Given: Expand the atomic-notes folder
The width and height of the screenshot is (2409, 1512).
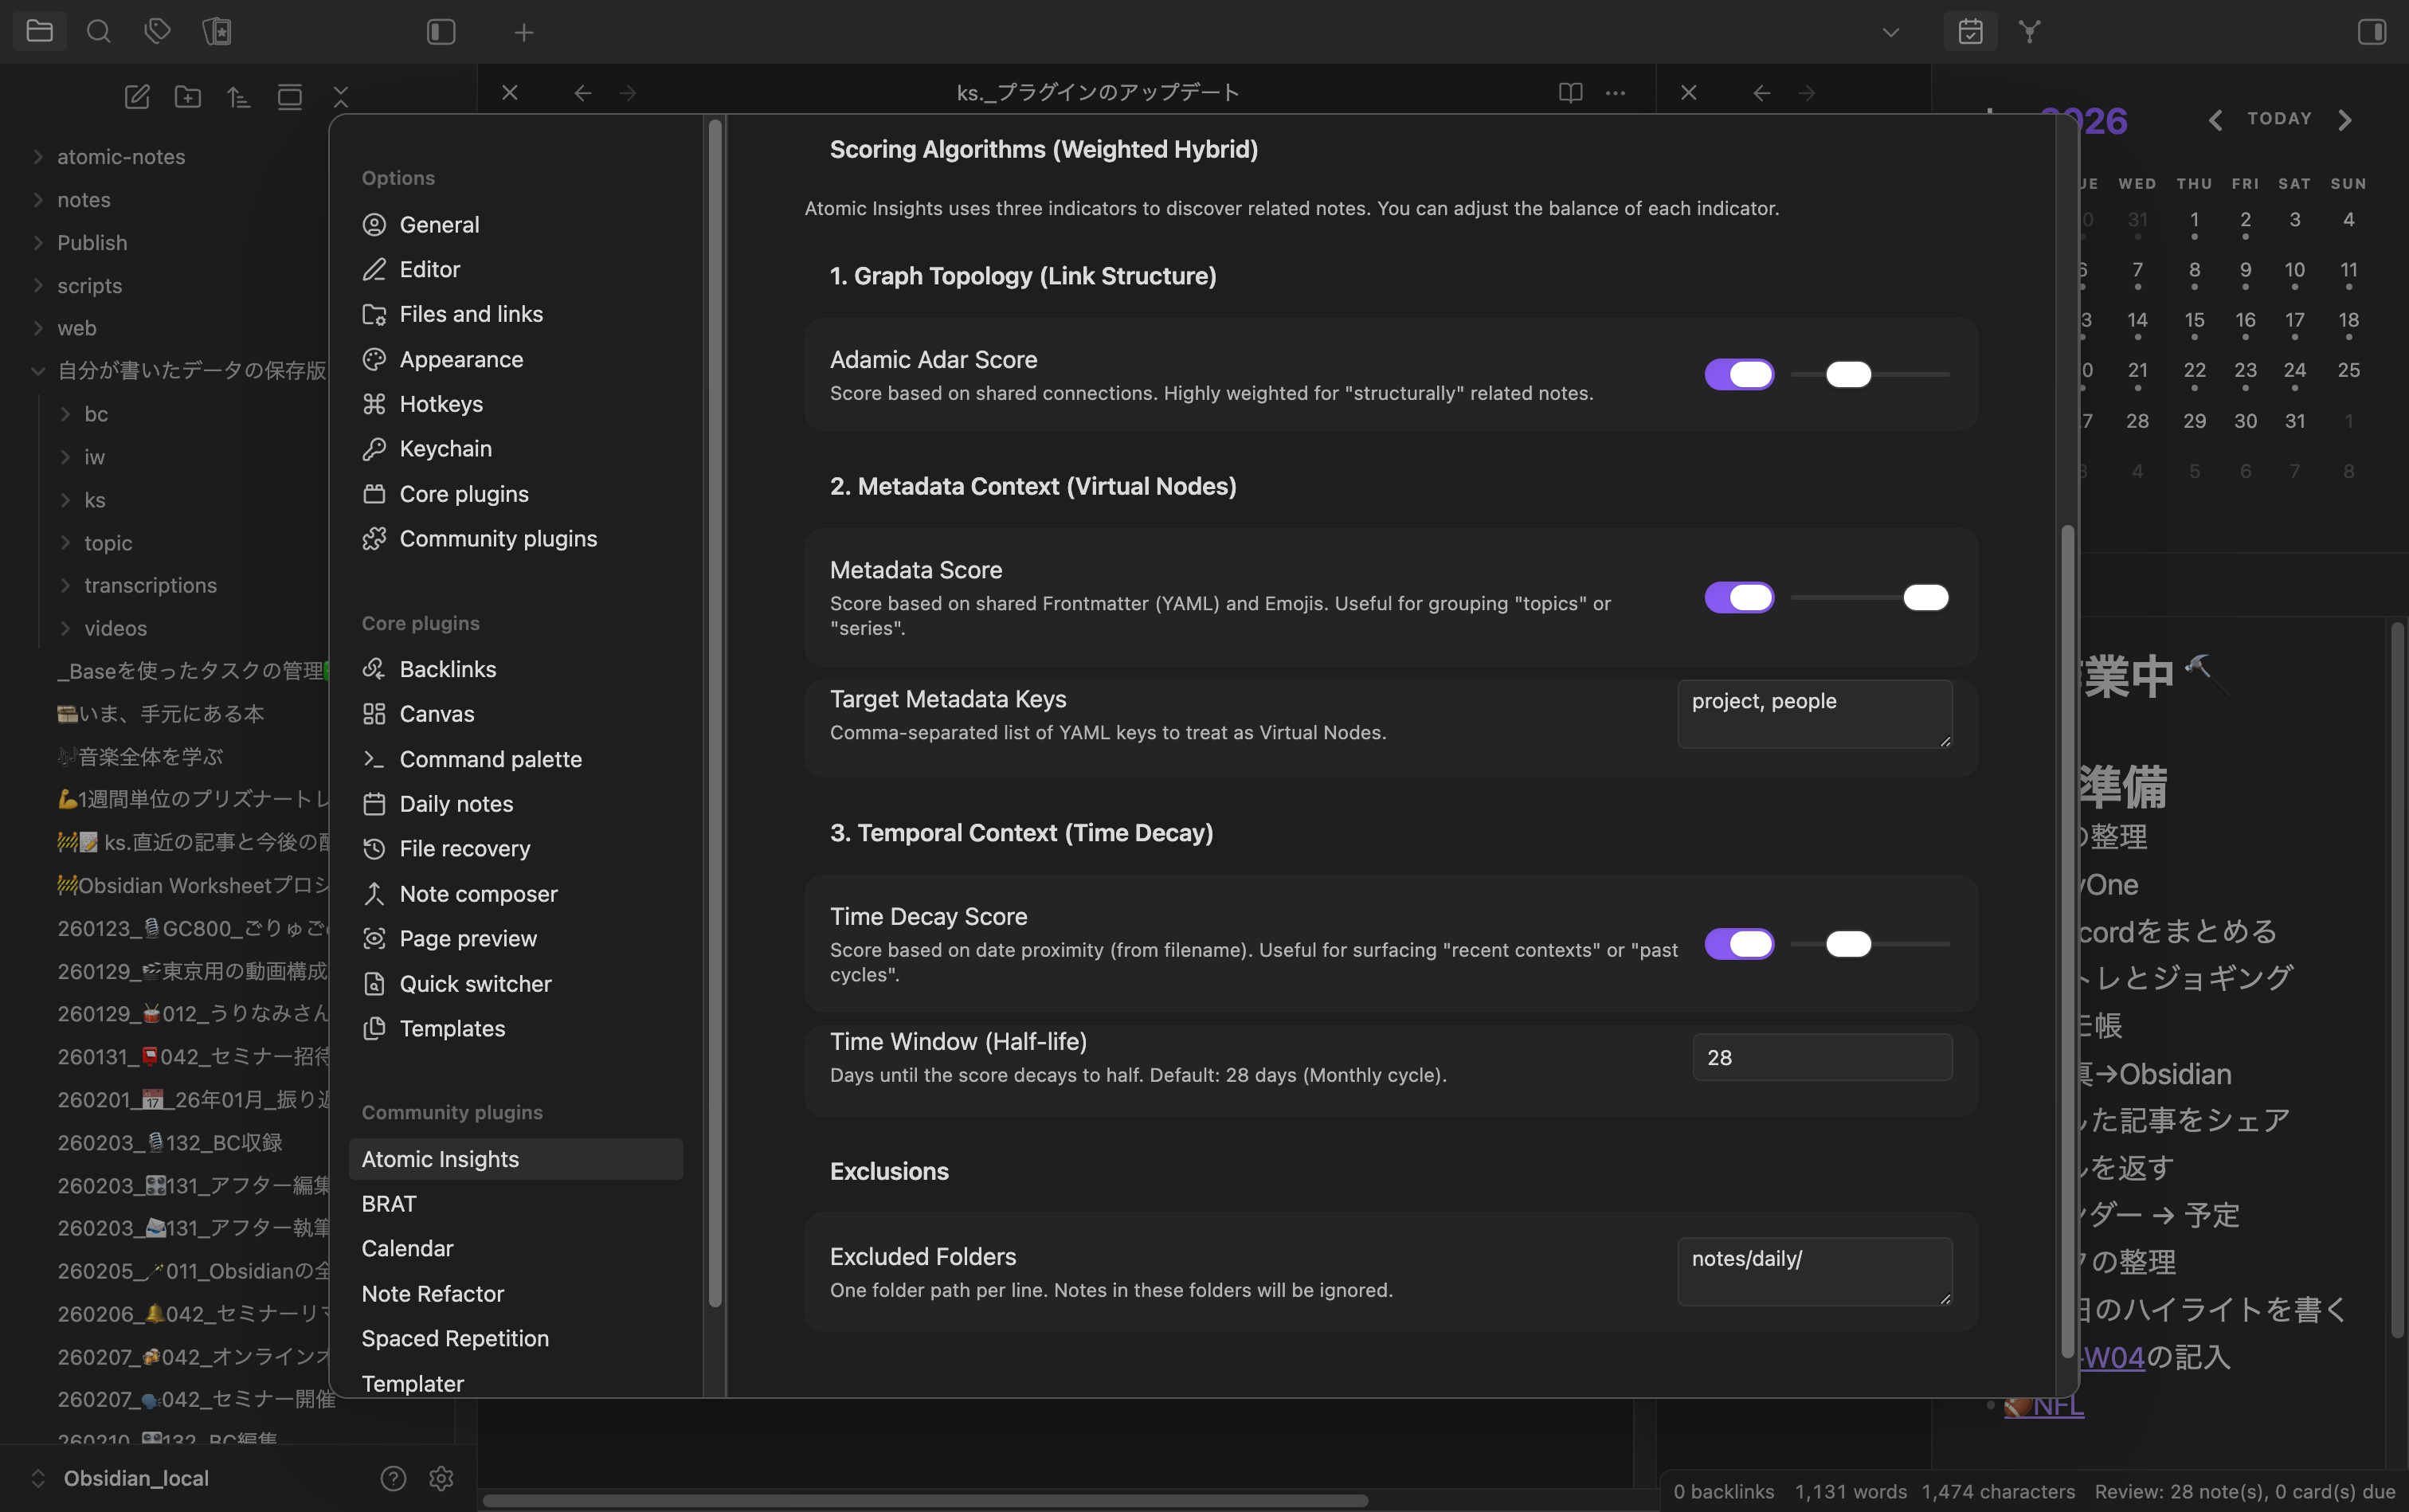Looking at the screenshot, I should [x=120, y=157].
